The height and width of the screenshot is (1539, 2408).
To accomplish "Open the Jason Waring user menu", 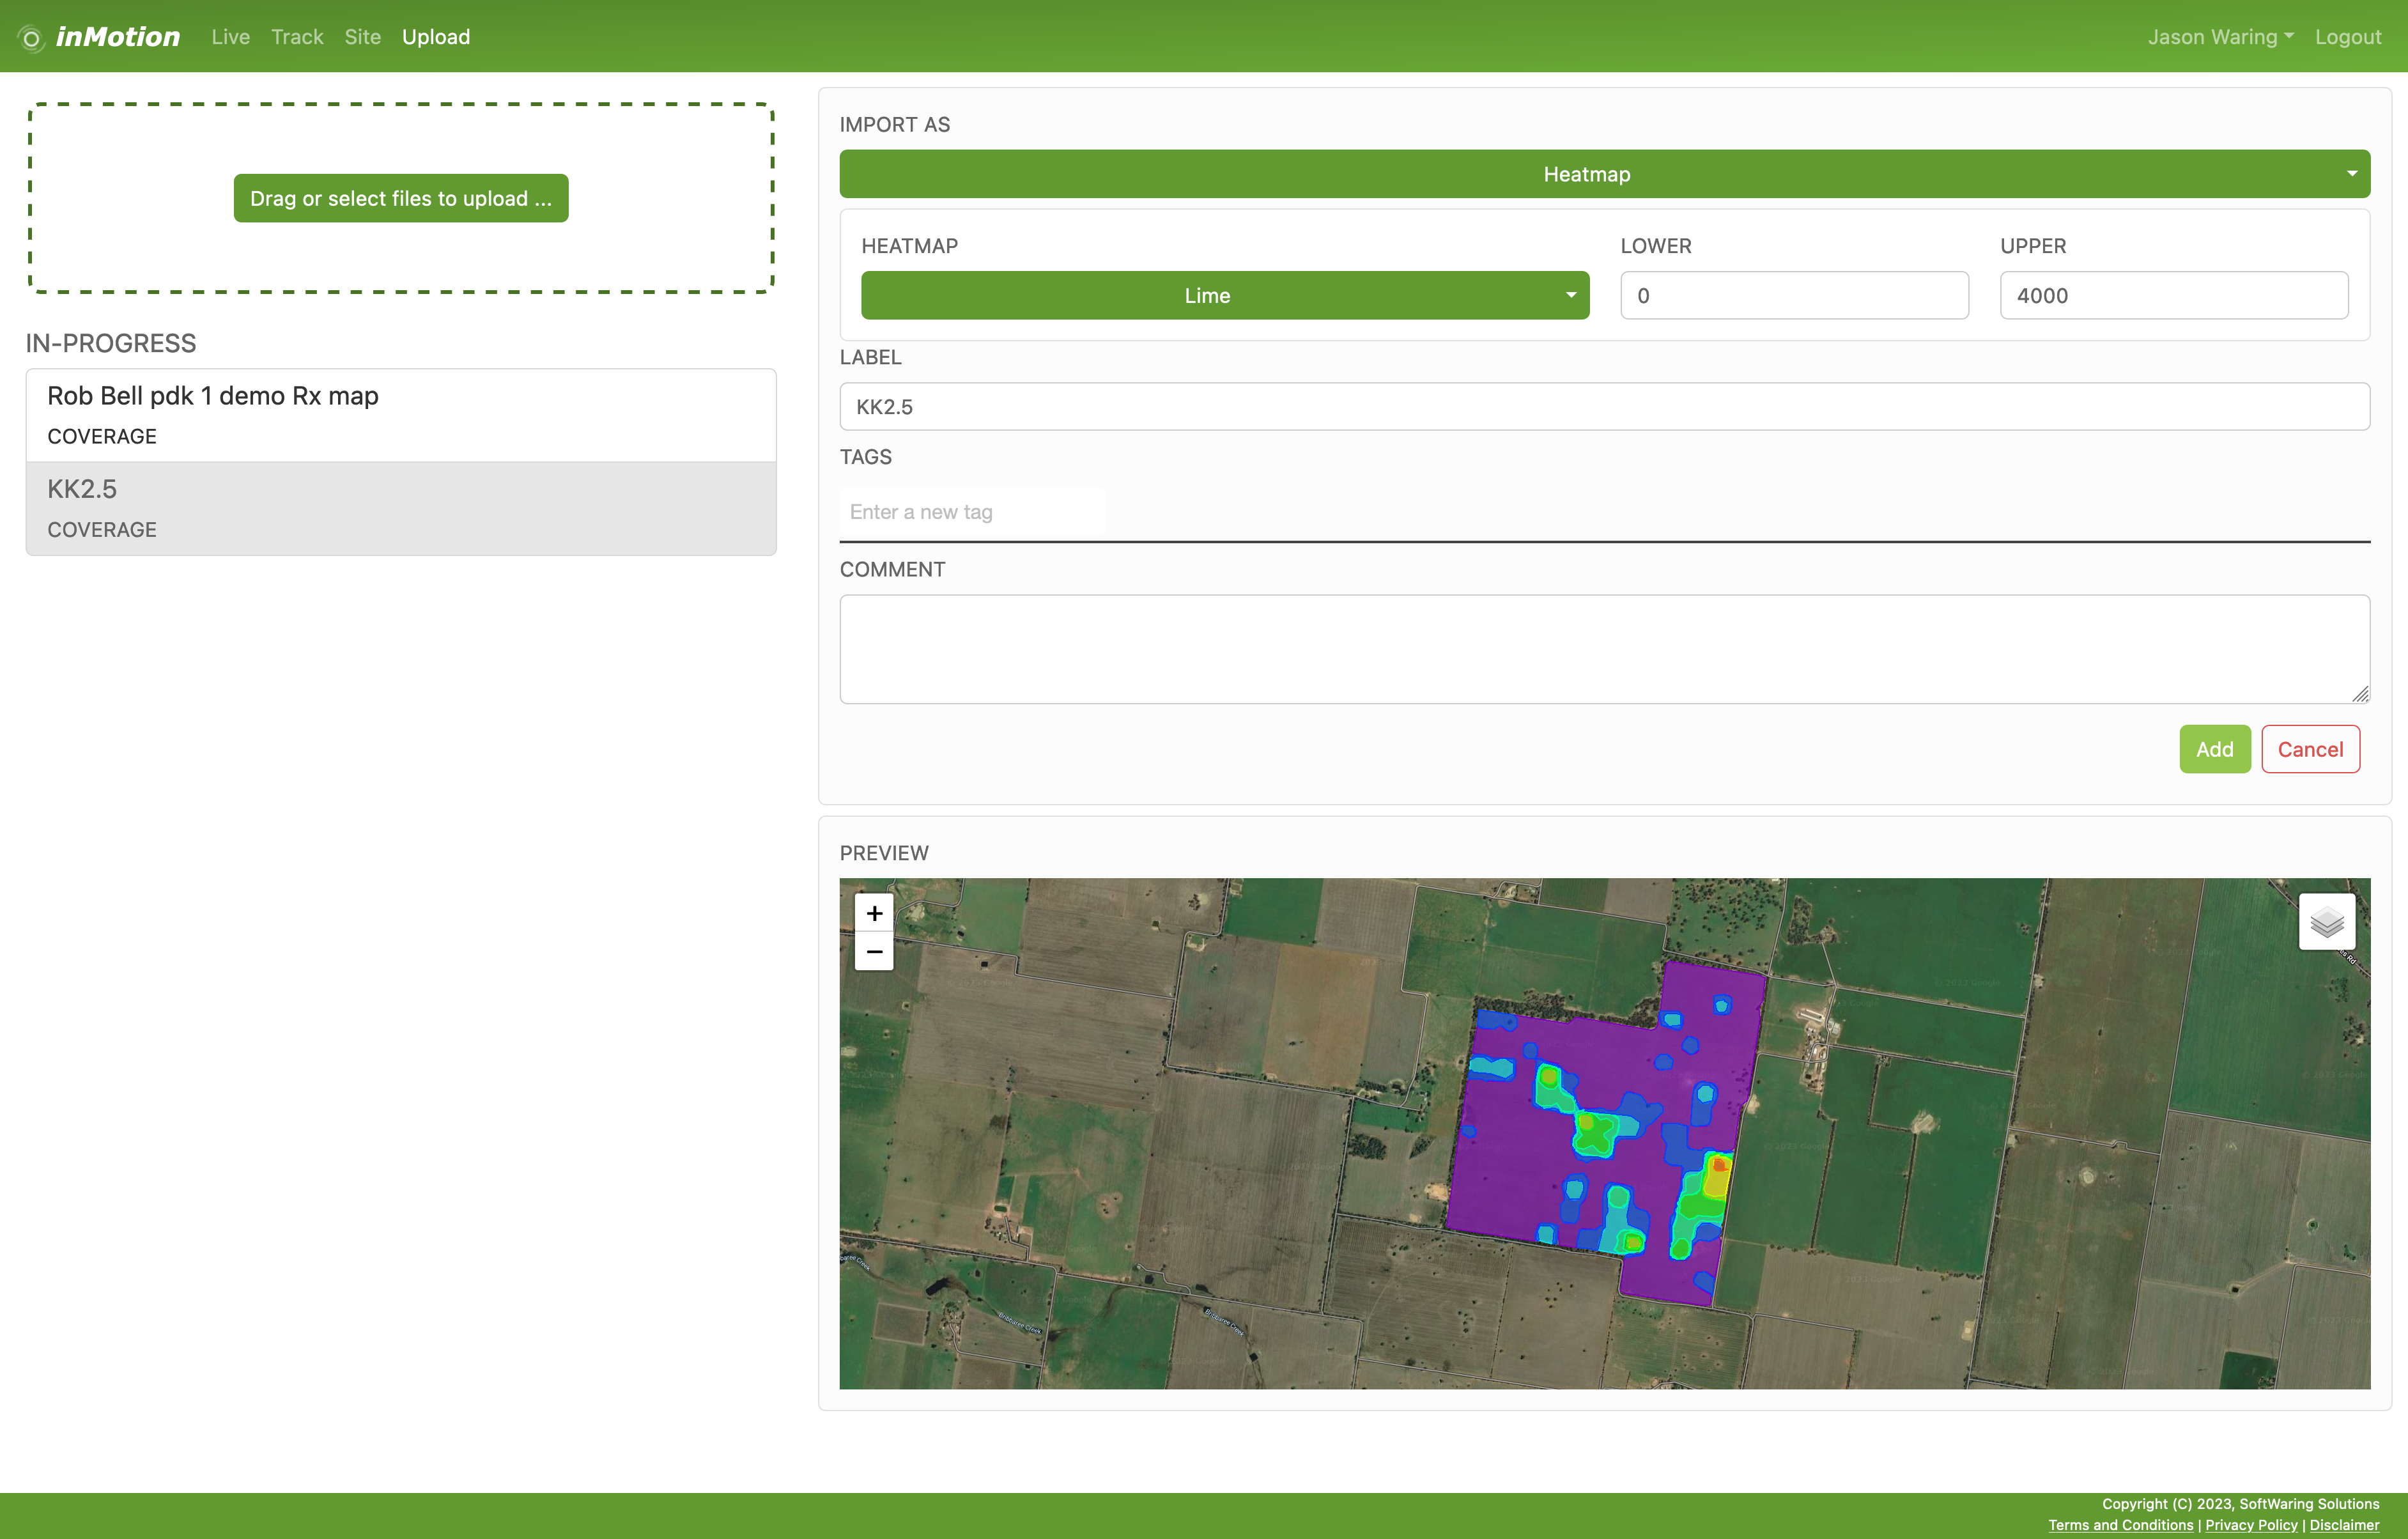I will [2219, 37].
